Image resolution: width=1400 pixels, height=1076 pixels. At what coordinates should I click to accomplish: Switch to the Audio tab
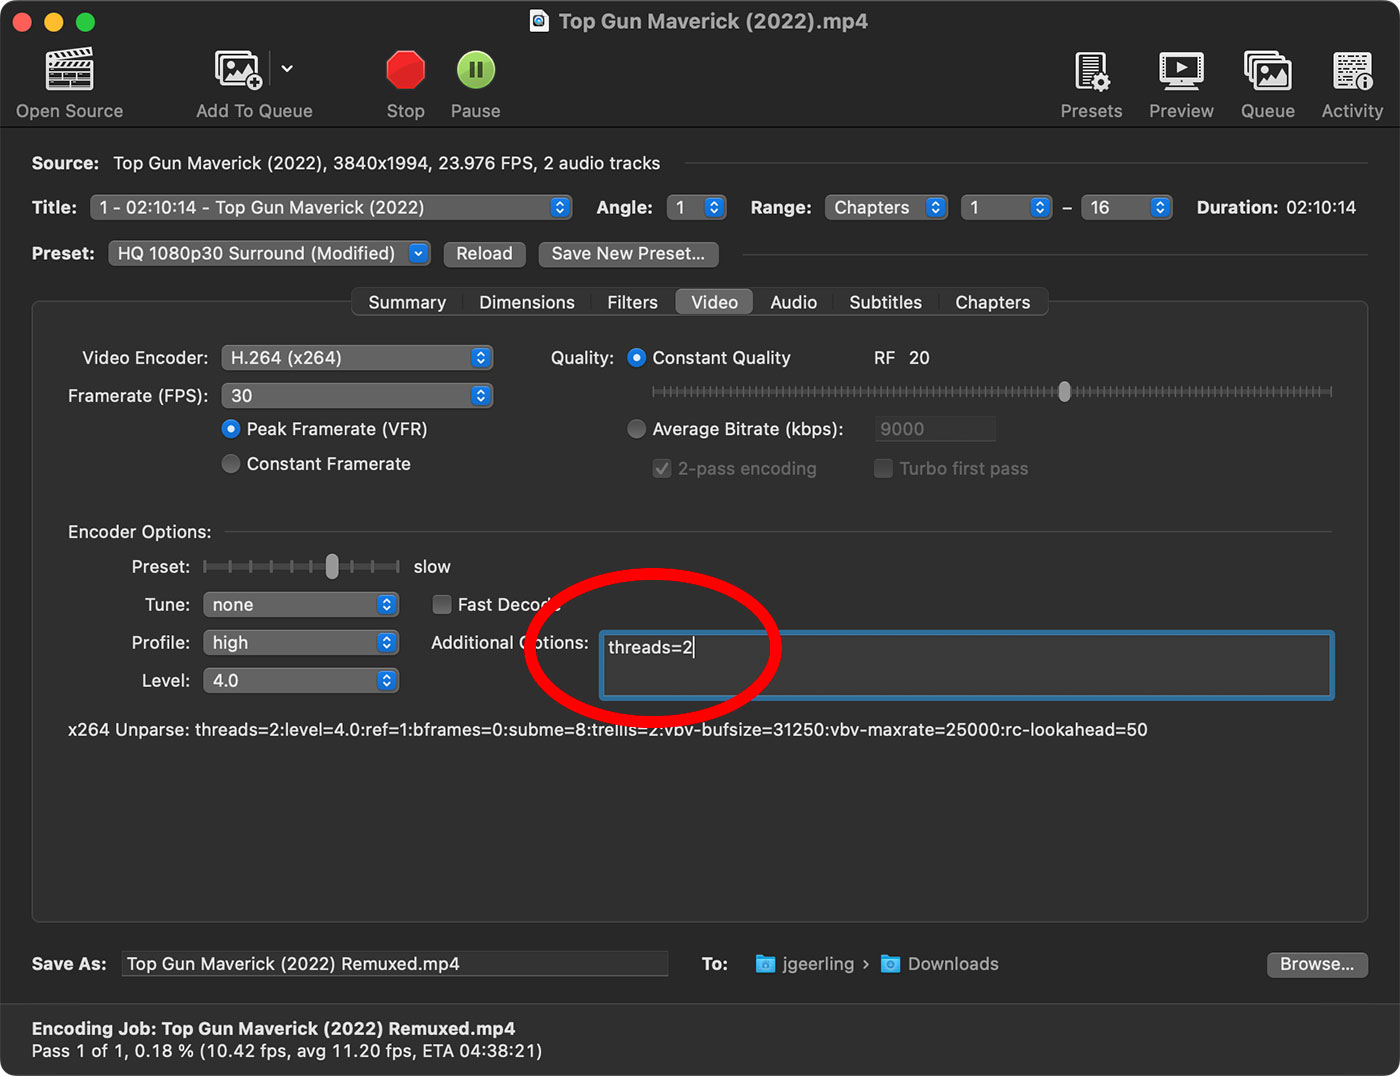793,301
